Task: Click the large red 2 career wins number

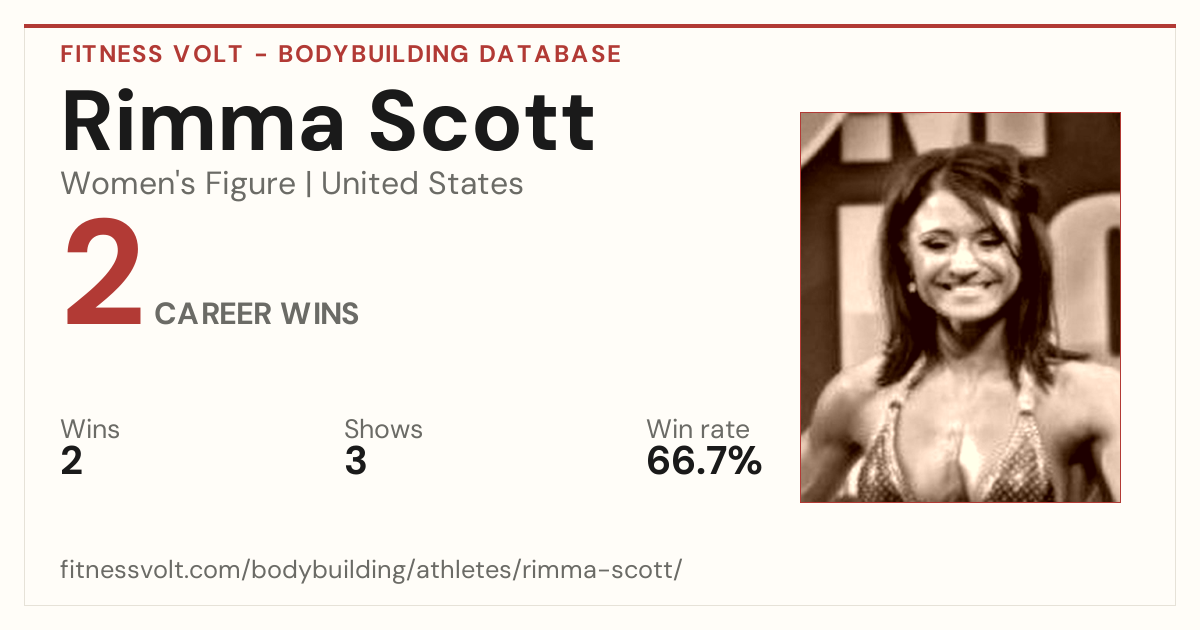Action: 103,276
